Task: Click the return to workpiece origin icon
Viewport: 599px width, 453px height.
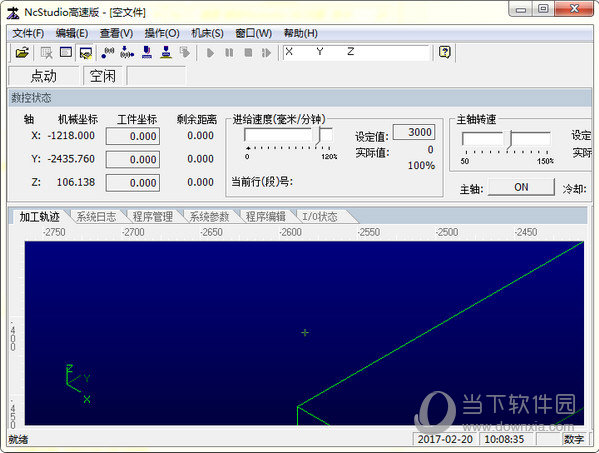Action: pyautogui.click(x=108, y=52)
